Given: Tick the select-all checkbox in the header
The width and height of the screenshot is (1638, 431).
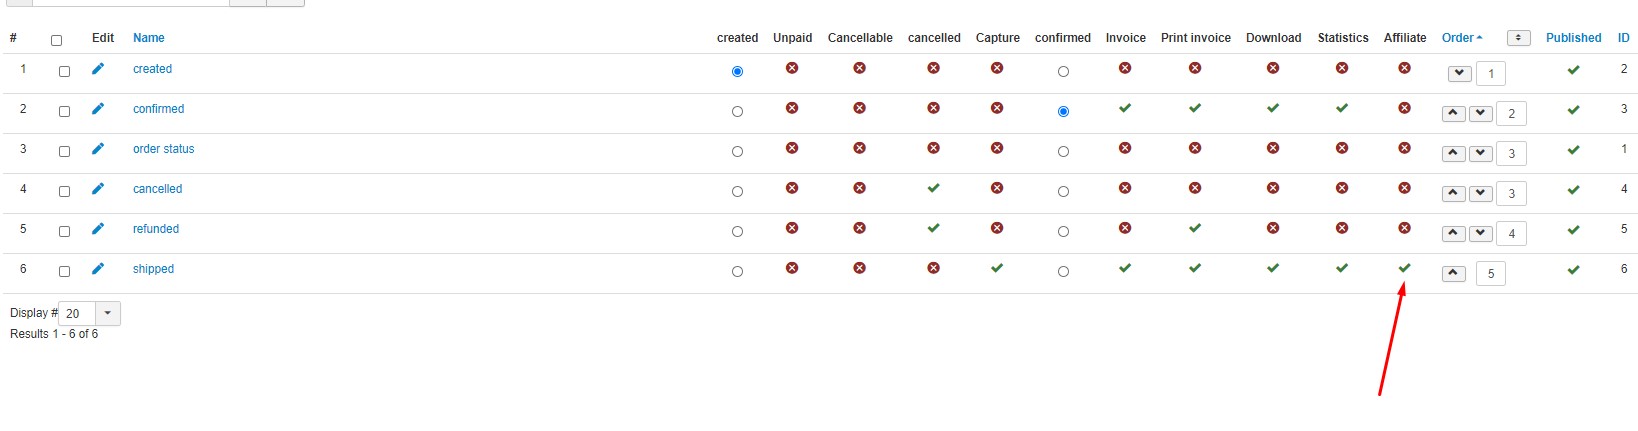Looking at the screenshot, I should coord(56,40).
